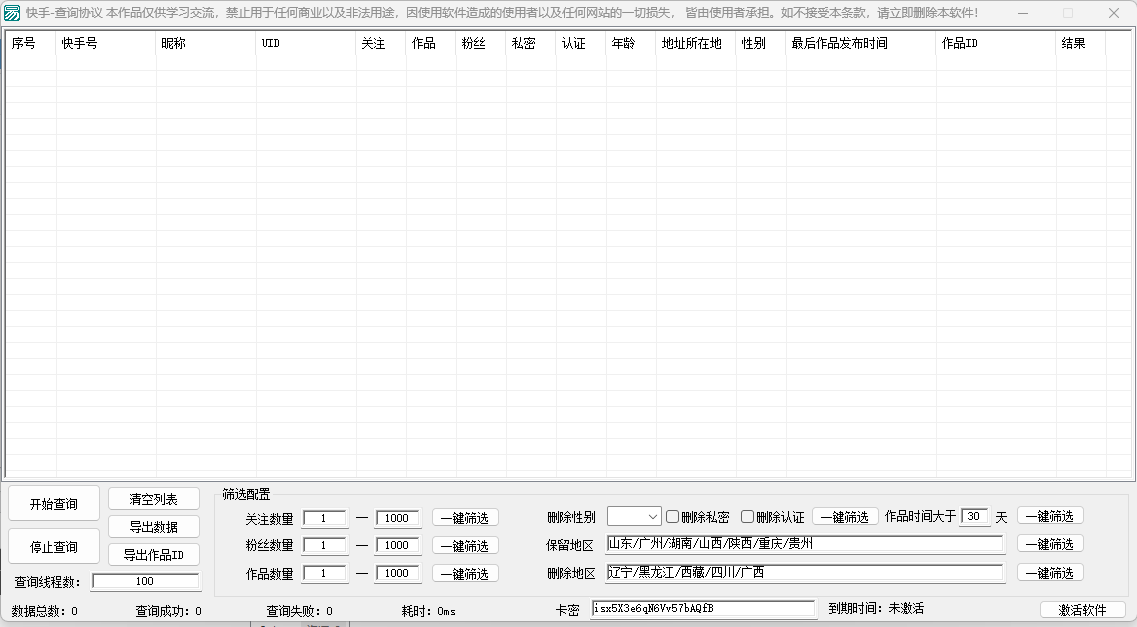This screenshot has width=1137, height=627.
Task: Click the 导出作品ID button
Action: coord(154,555)
